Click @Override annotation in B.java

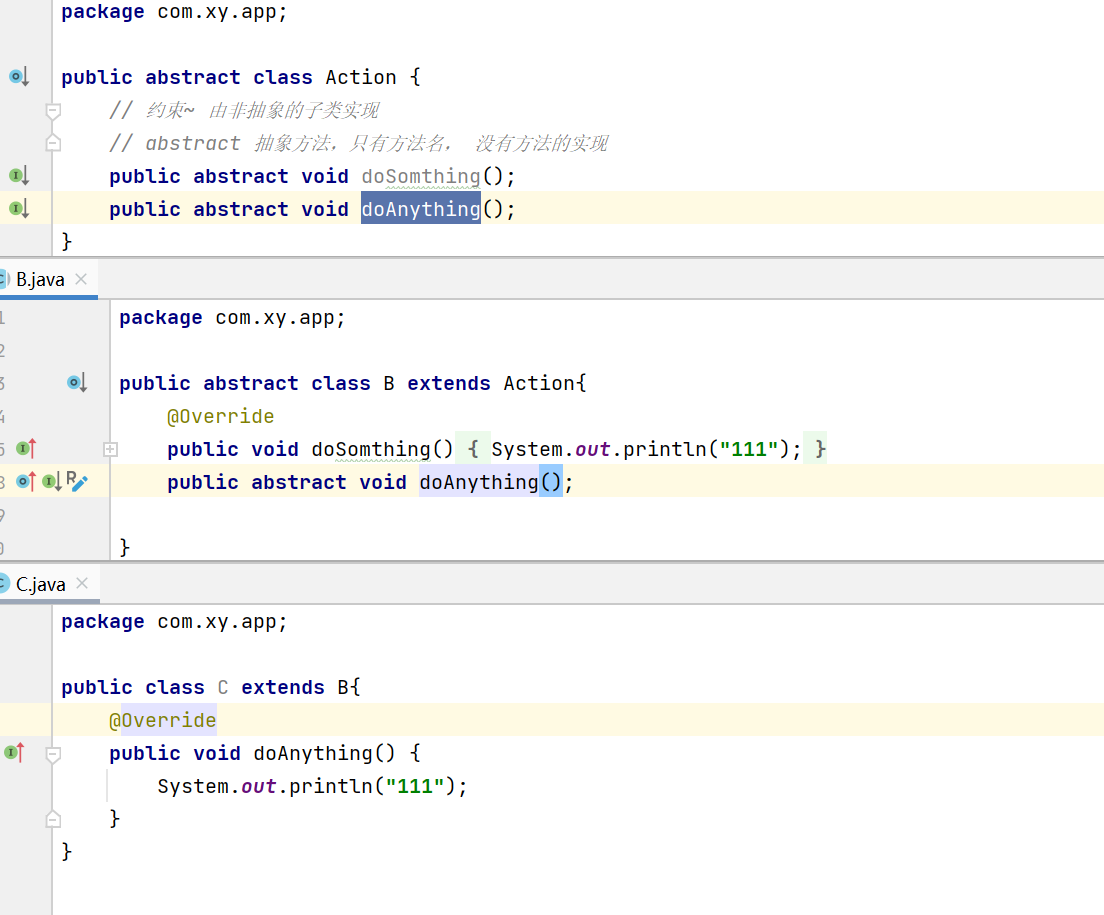click(220, 417)
